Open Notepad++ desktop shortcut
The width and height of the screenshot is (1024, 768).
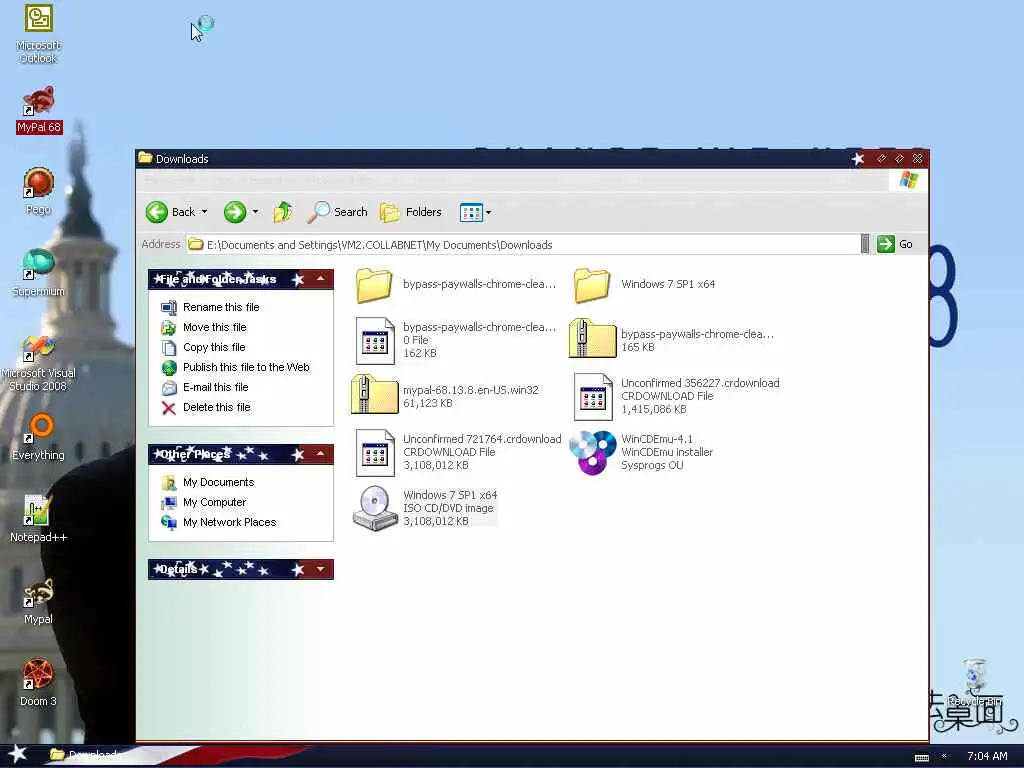point(38,518)
